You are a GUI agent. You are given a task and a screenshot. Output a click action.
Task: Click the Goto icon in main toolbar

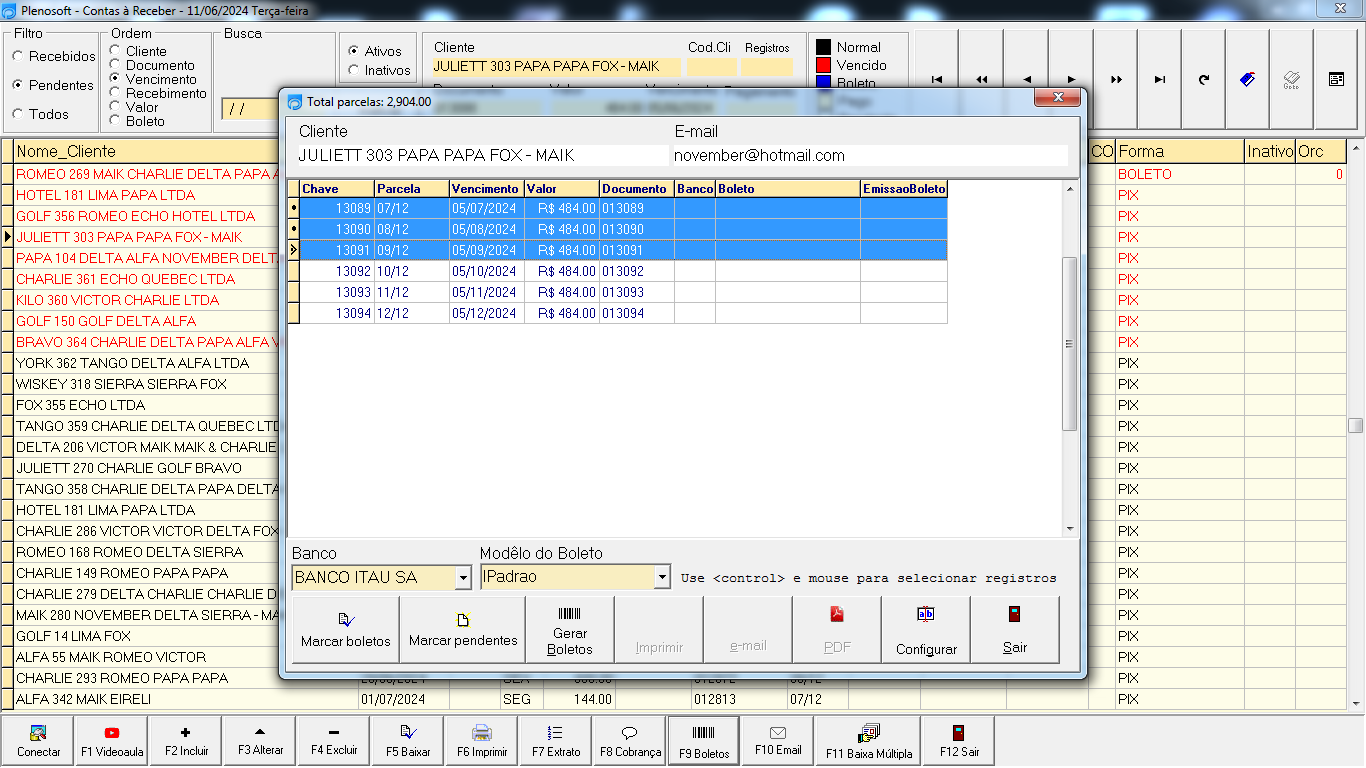(x=1291, y=80)
